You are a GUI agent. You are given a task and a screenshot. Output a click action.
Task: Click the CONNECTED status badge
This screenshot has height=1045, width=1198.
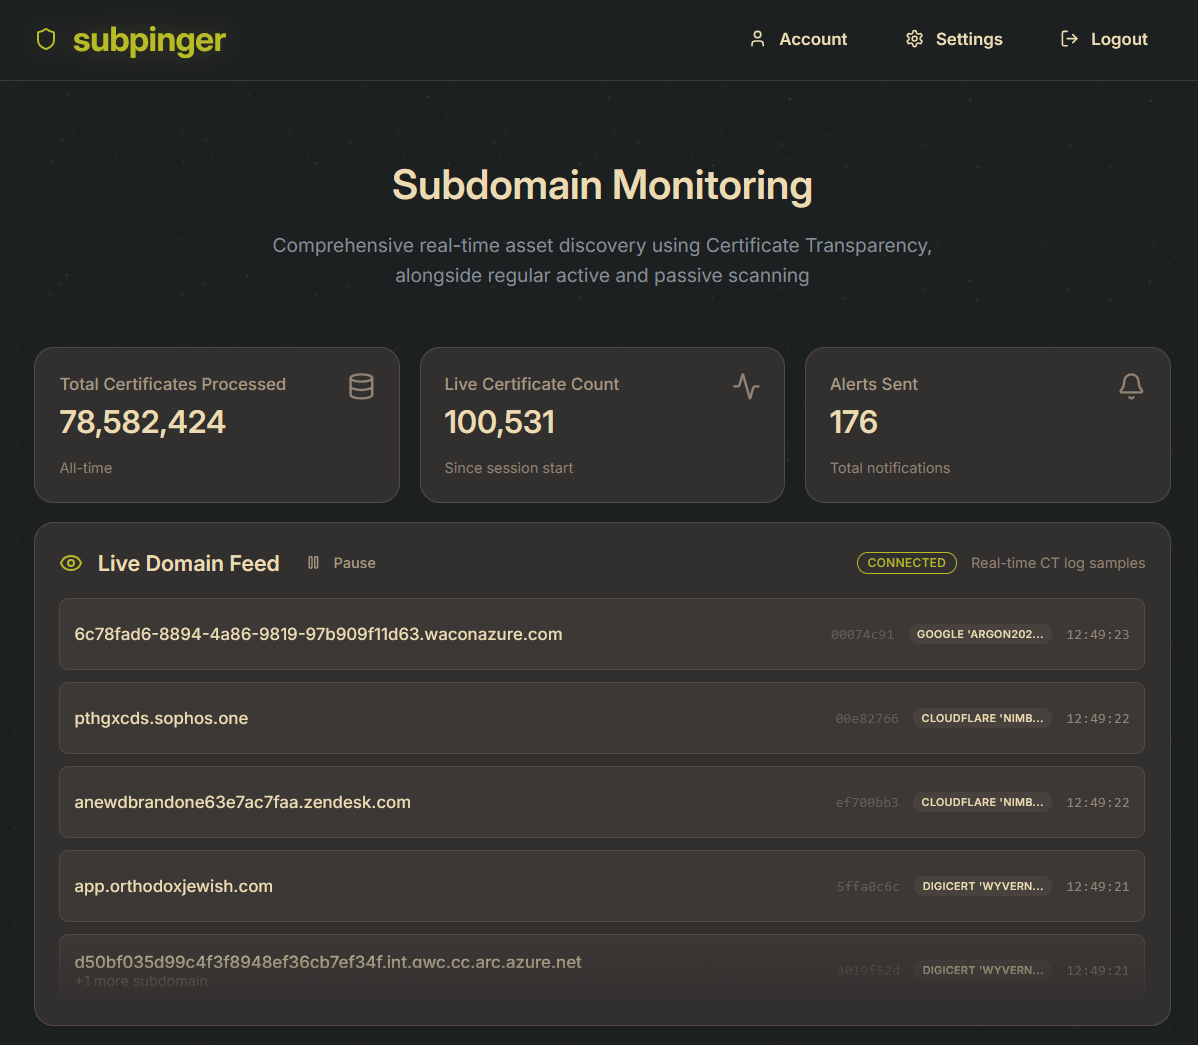(x=906, y=563)
